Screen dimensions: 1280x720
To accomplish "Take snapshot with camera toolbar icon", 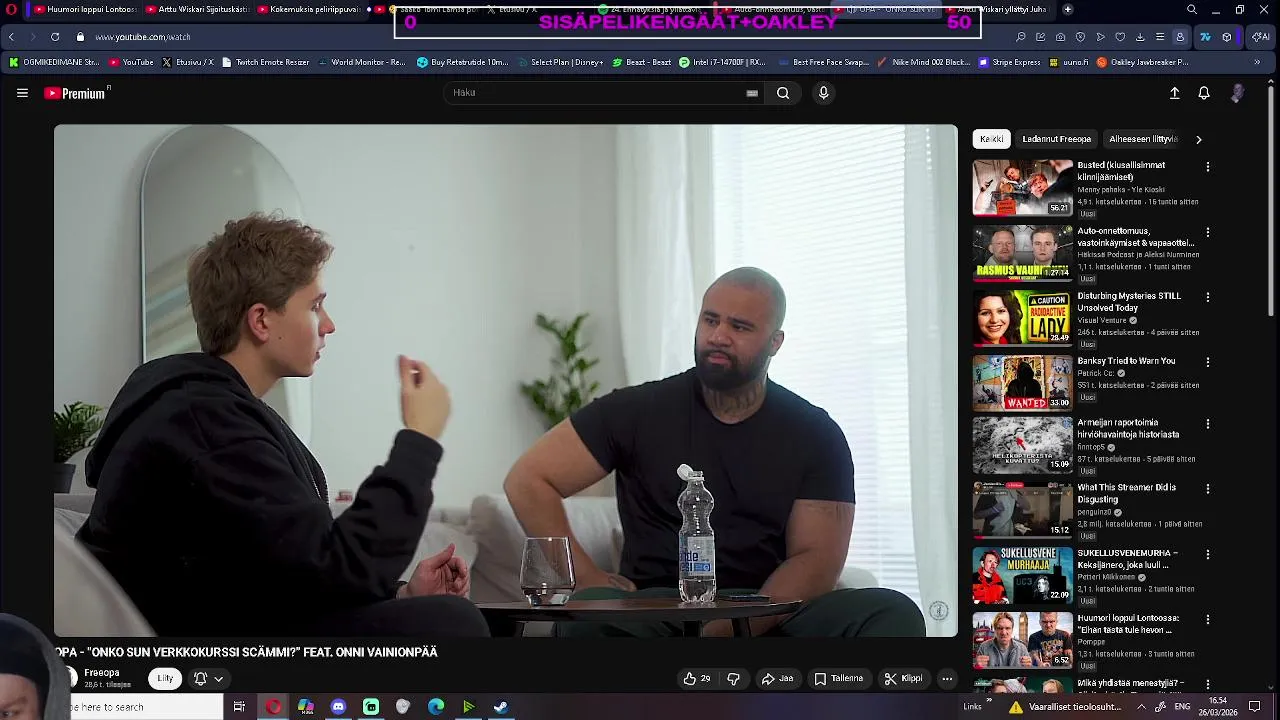I will coord(1060,37).
